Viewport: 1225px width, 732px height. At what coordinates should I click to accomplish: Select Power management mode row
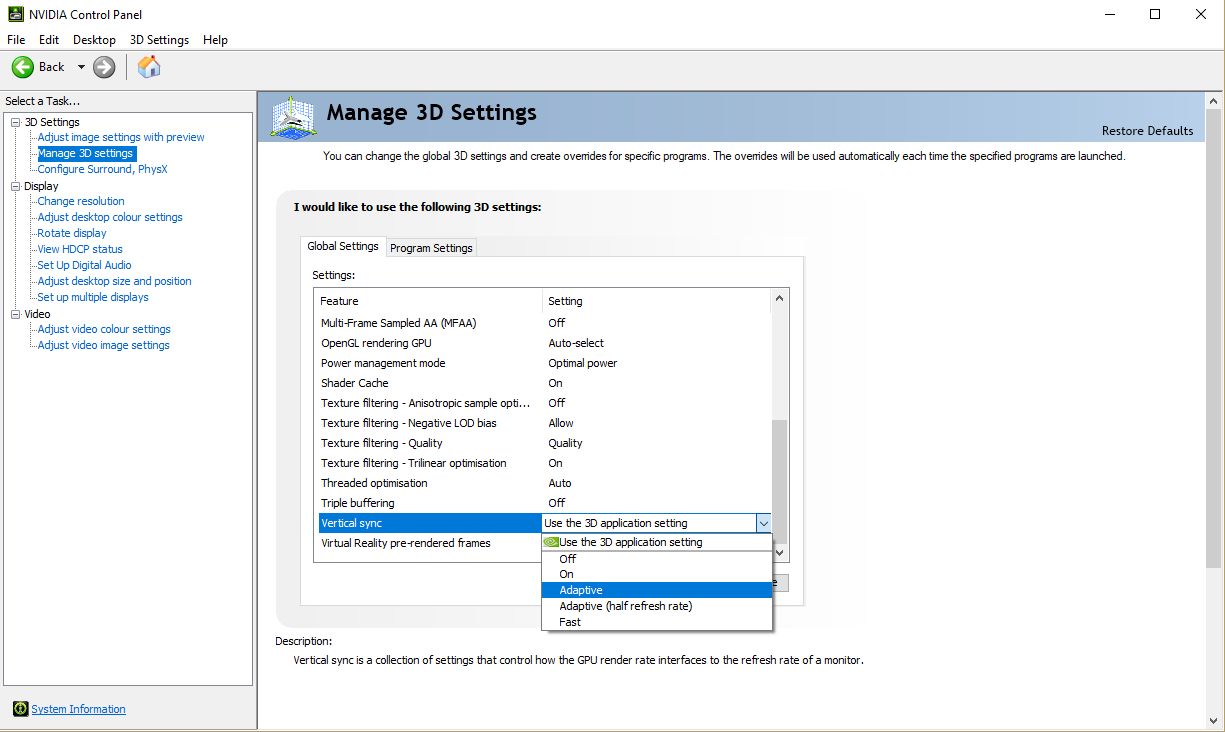click(x=545, y=363)
